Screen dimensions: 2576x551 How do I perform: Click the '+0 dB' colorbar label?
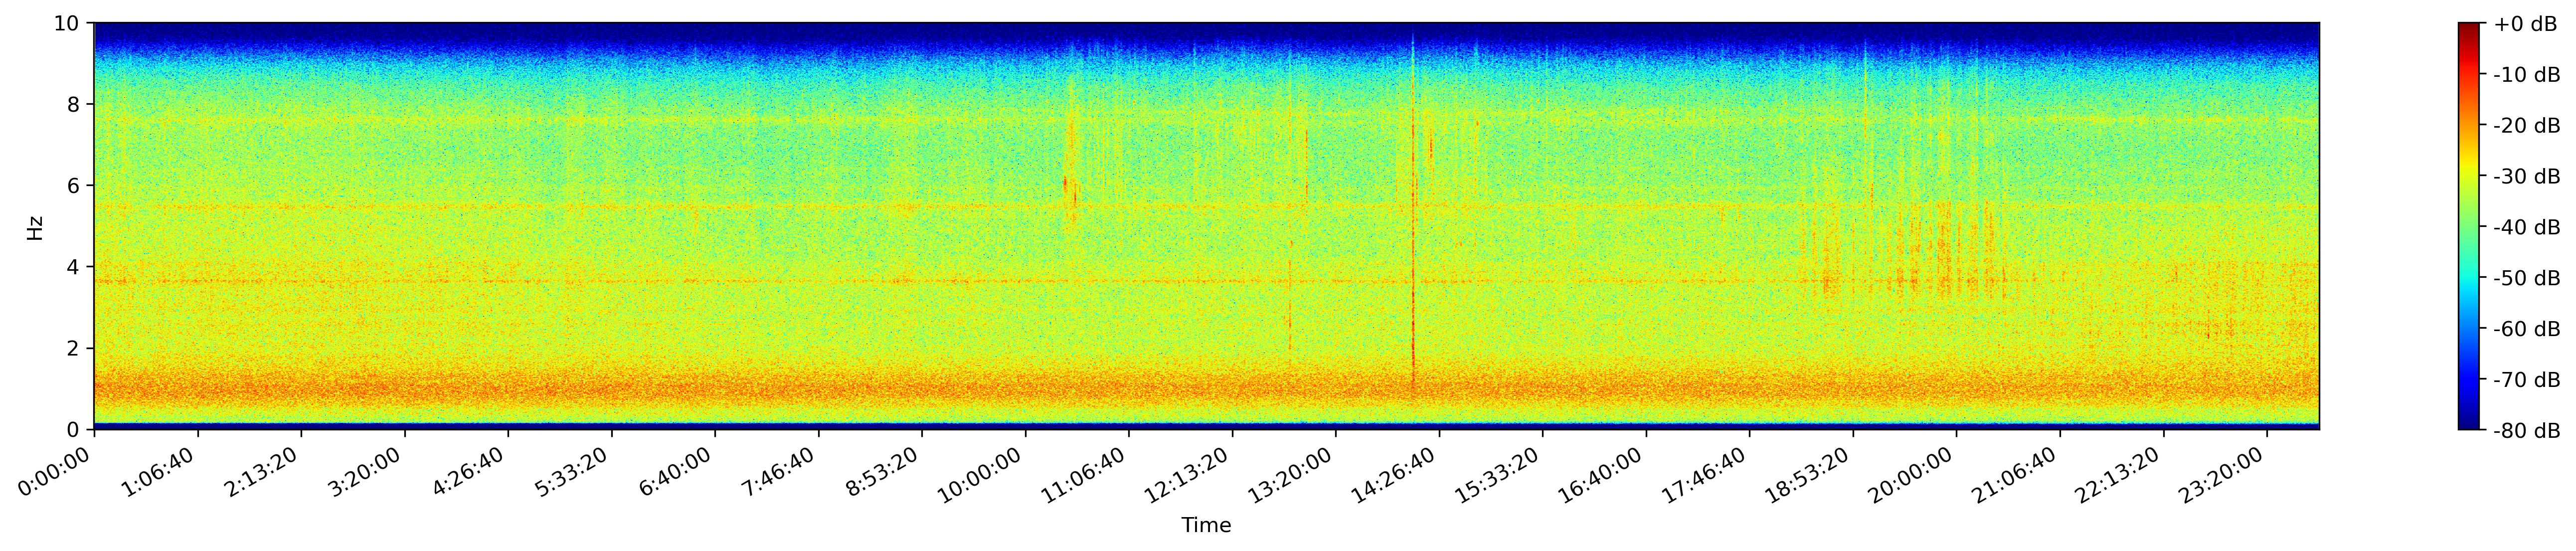[x=2525, y=24]
